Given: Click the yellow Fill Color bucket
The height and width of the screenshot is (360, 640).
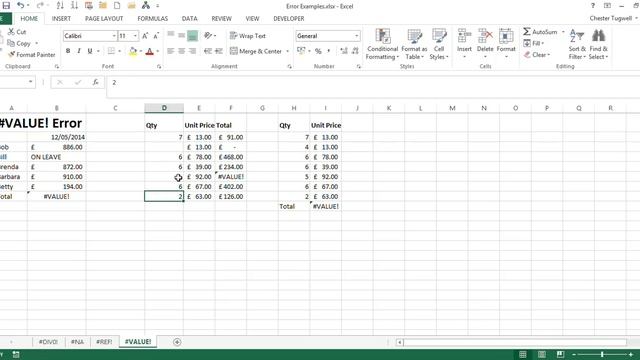Looking at the screenshot, I should click(x=133, y=51).
